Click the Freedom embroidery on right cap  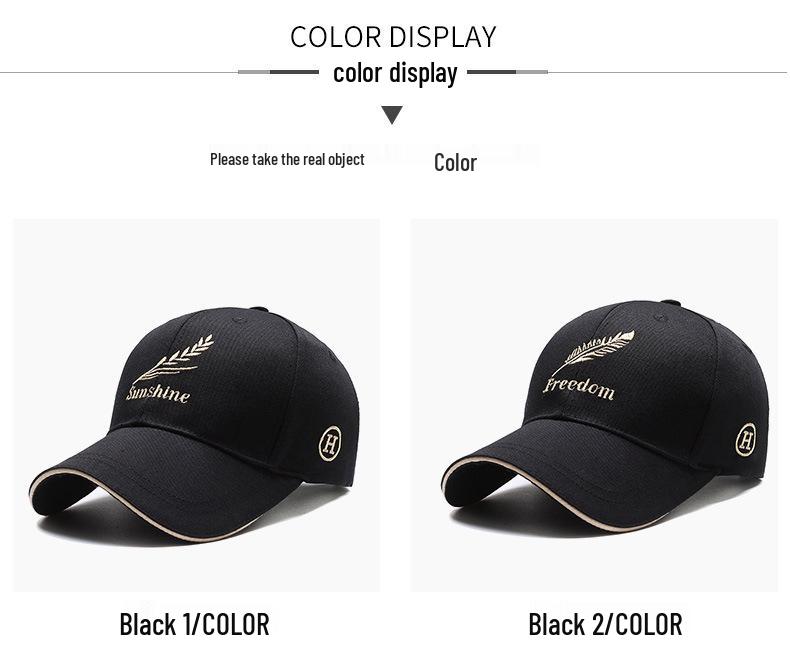click(579, 388)
